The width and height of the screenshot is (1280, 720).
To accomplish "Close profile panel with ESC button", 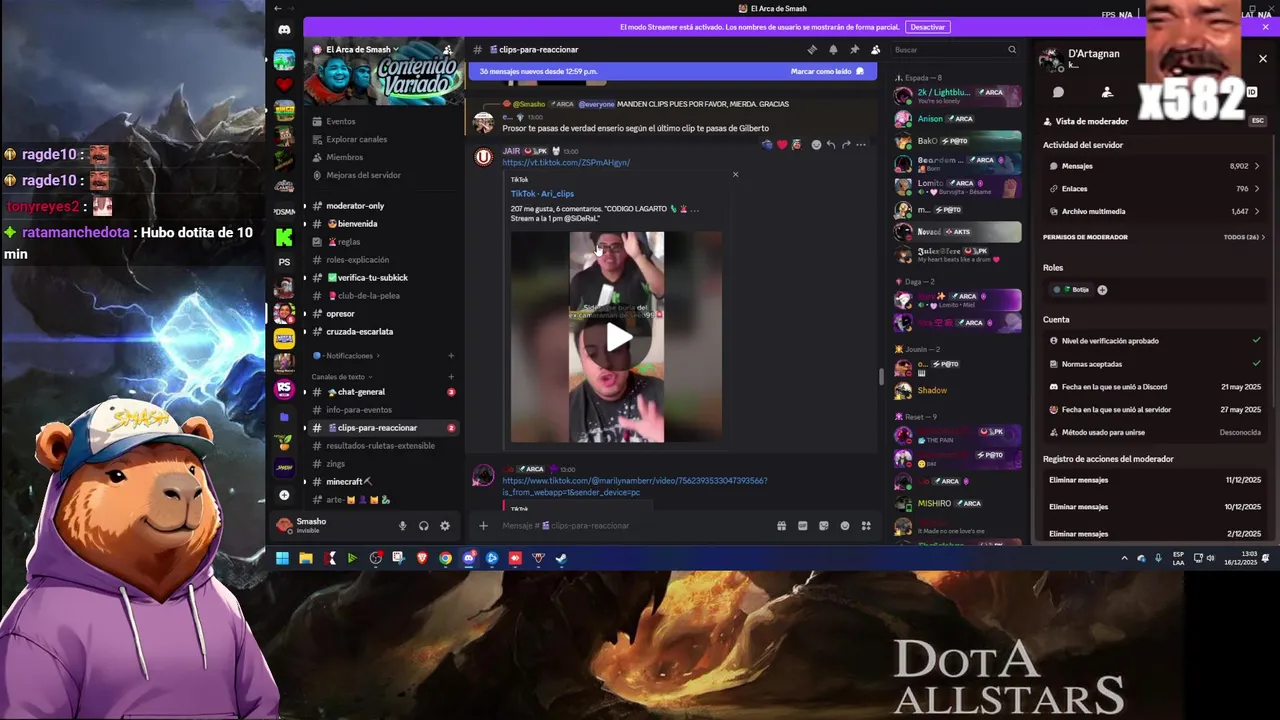I will [1258, 121].
